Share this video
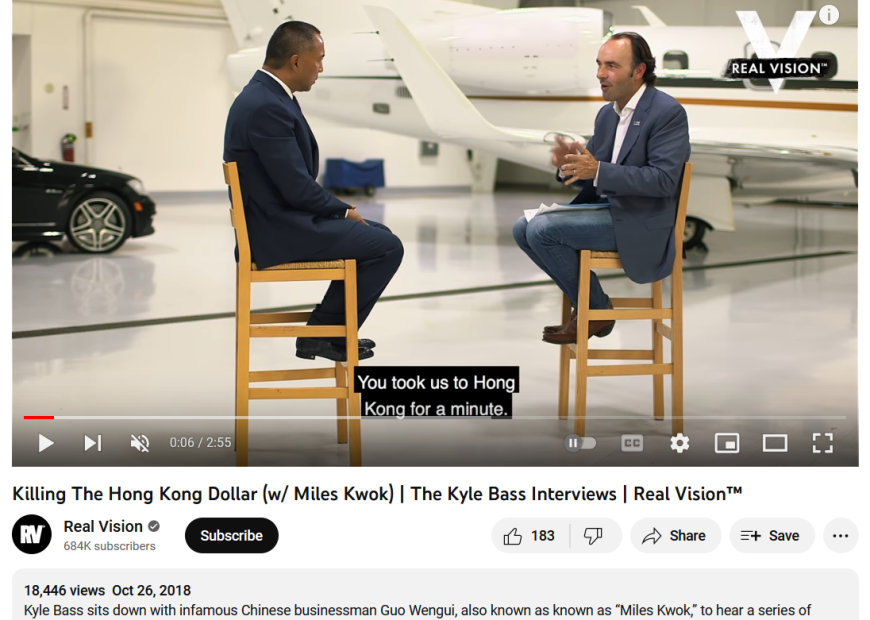 pos(675,536)
